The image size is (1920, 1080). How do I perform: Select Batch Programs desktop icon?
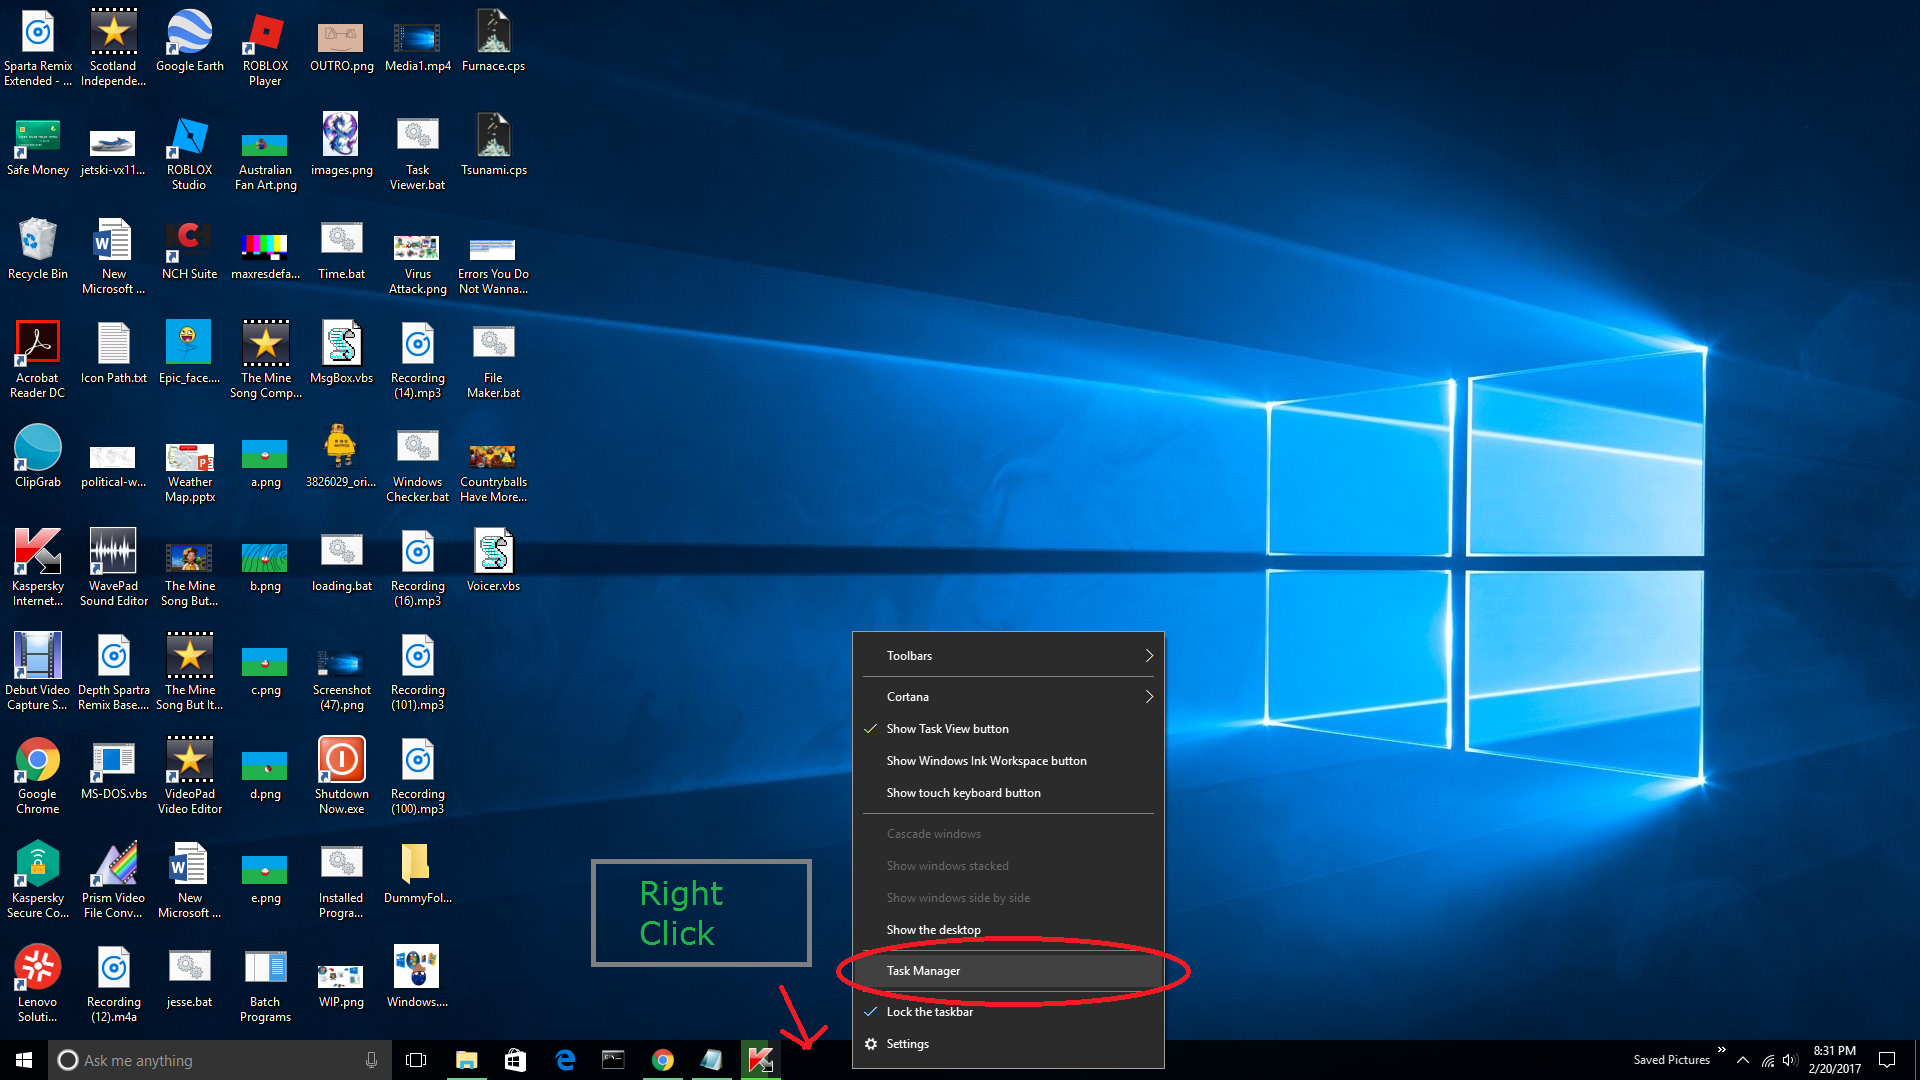click(265, 985)
